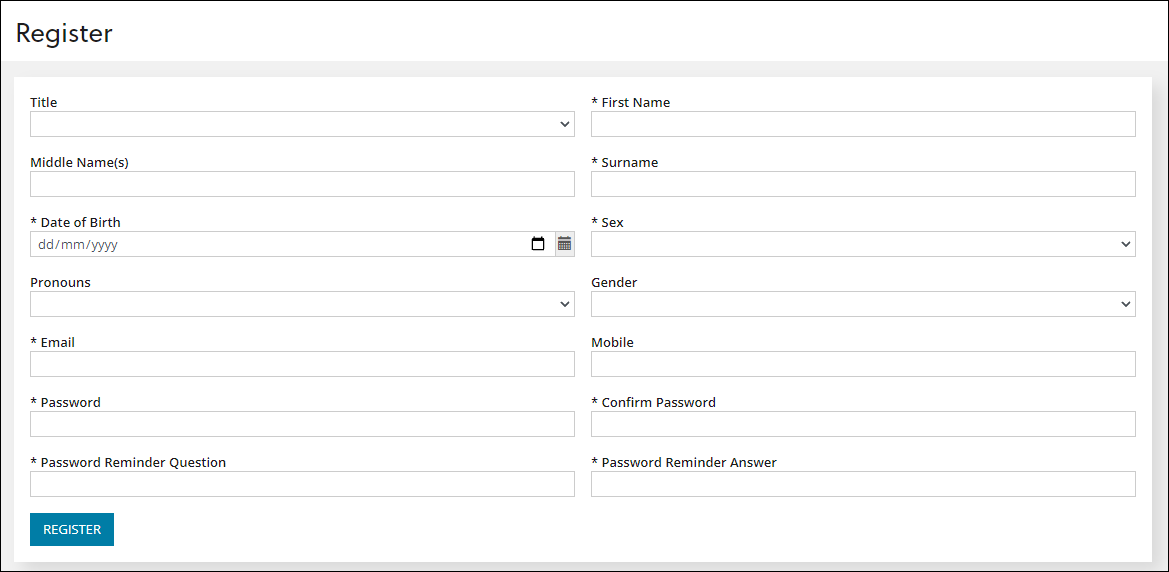Click the '* Password Reminder Question' label
Viewport: 1169px width, 572px height.
(128, 462)
